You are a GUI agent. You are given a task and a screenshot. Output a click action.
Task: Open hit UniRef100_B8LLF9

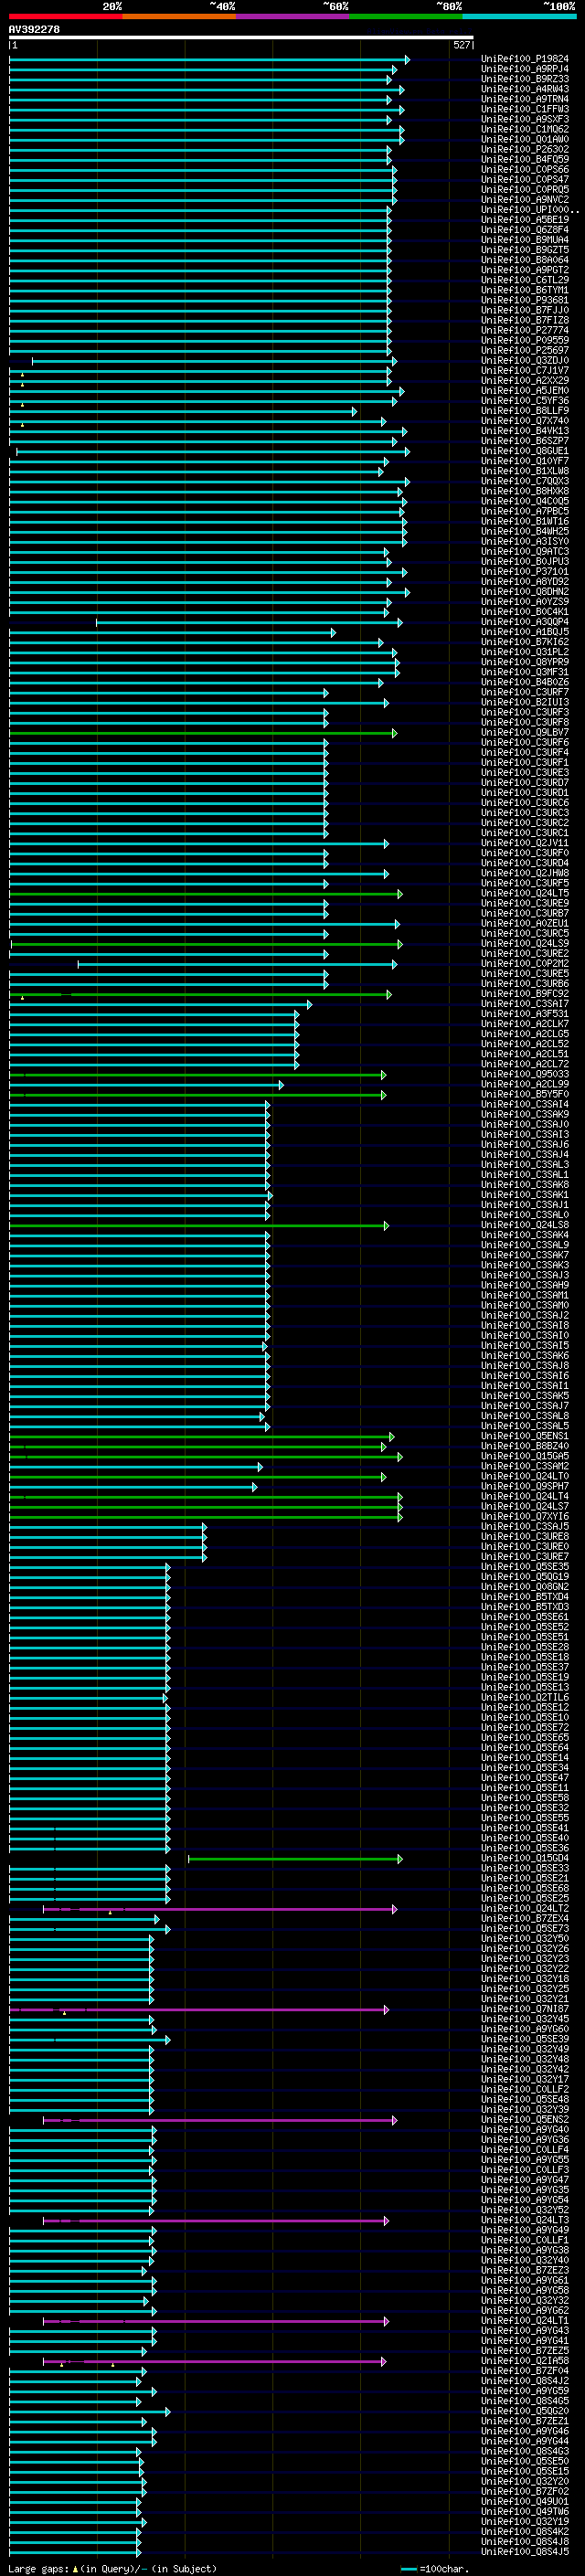(524, 411)
